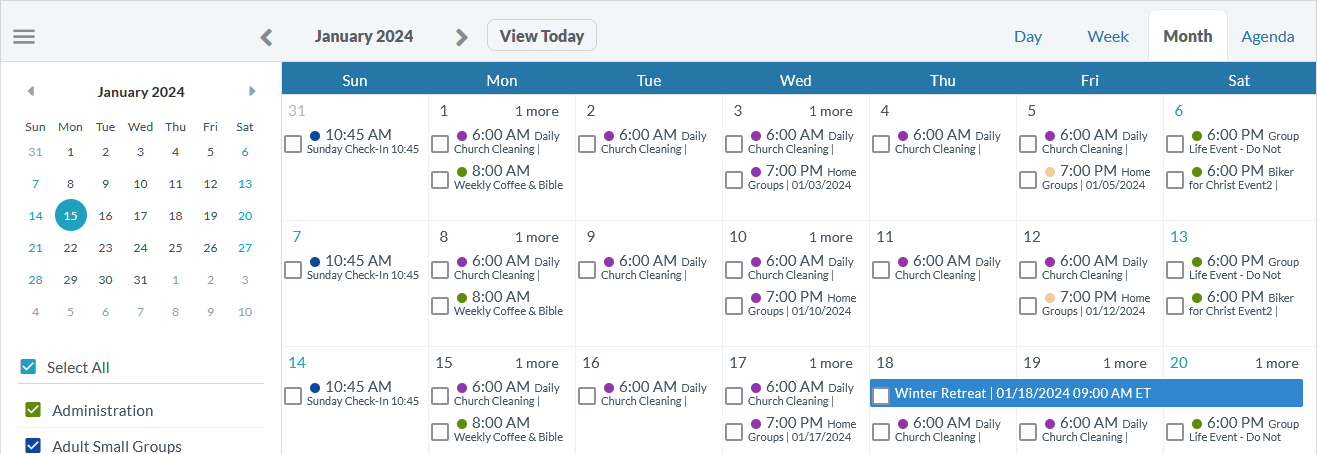Switch to the Agenda view tab
This screenshot has width=1317, height=454.
(1267, 36)
